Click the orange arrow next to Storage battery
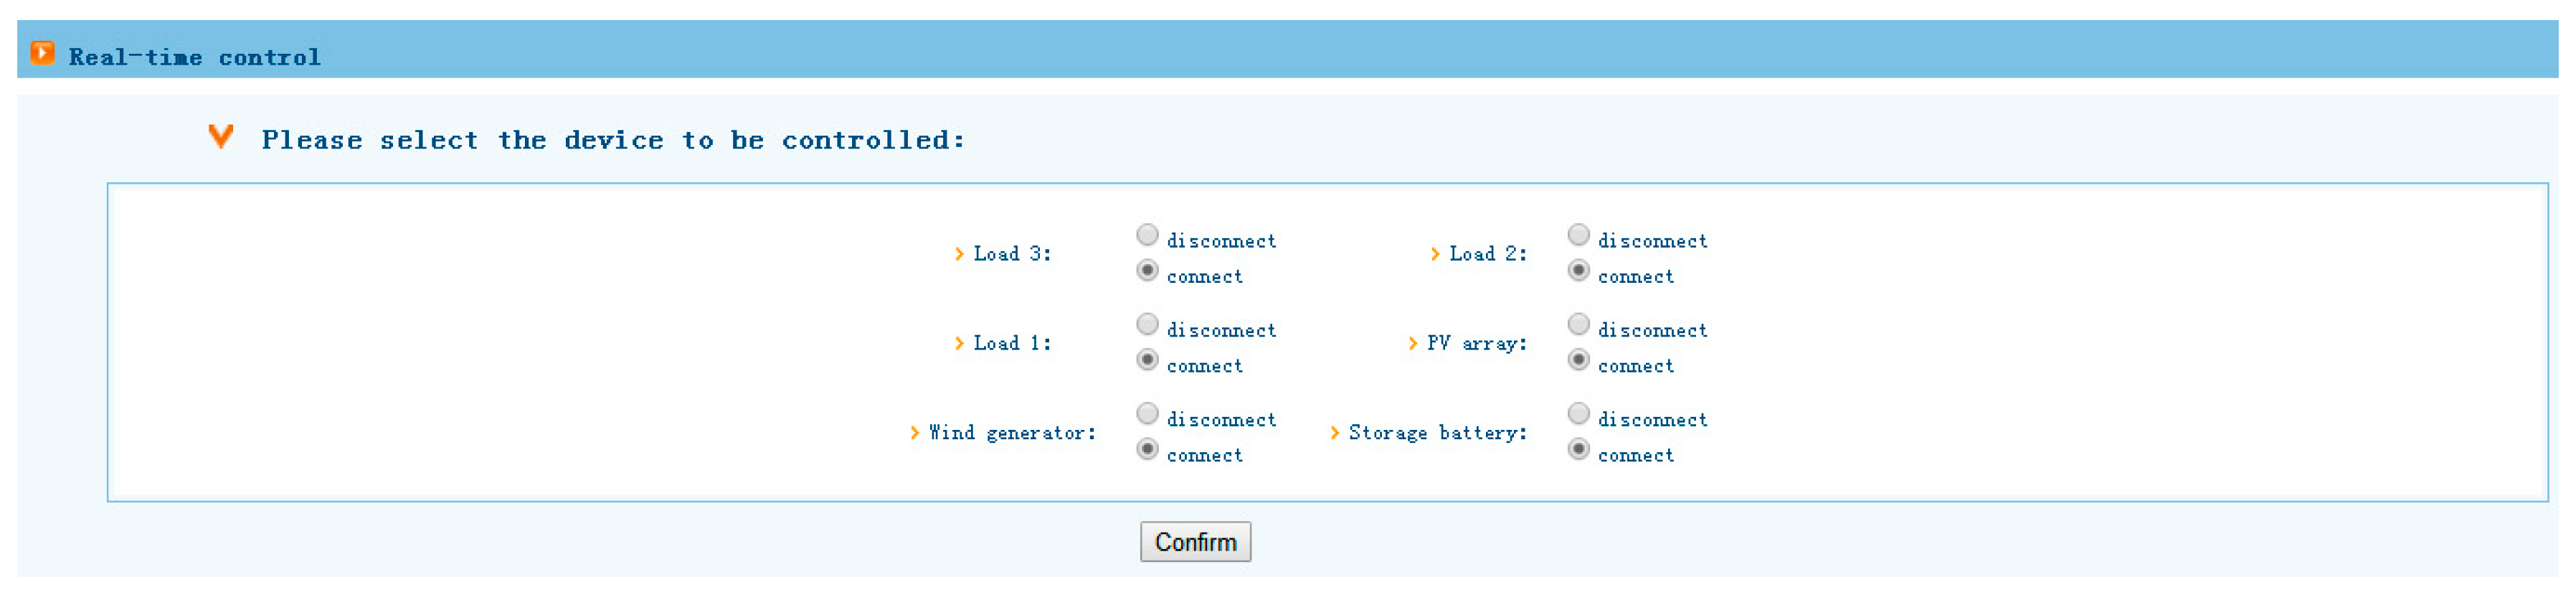Viewport: 2576px width, 595px height. coord(1334,432)
